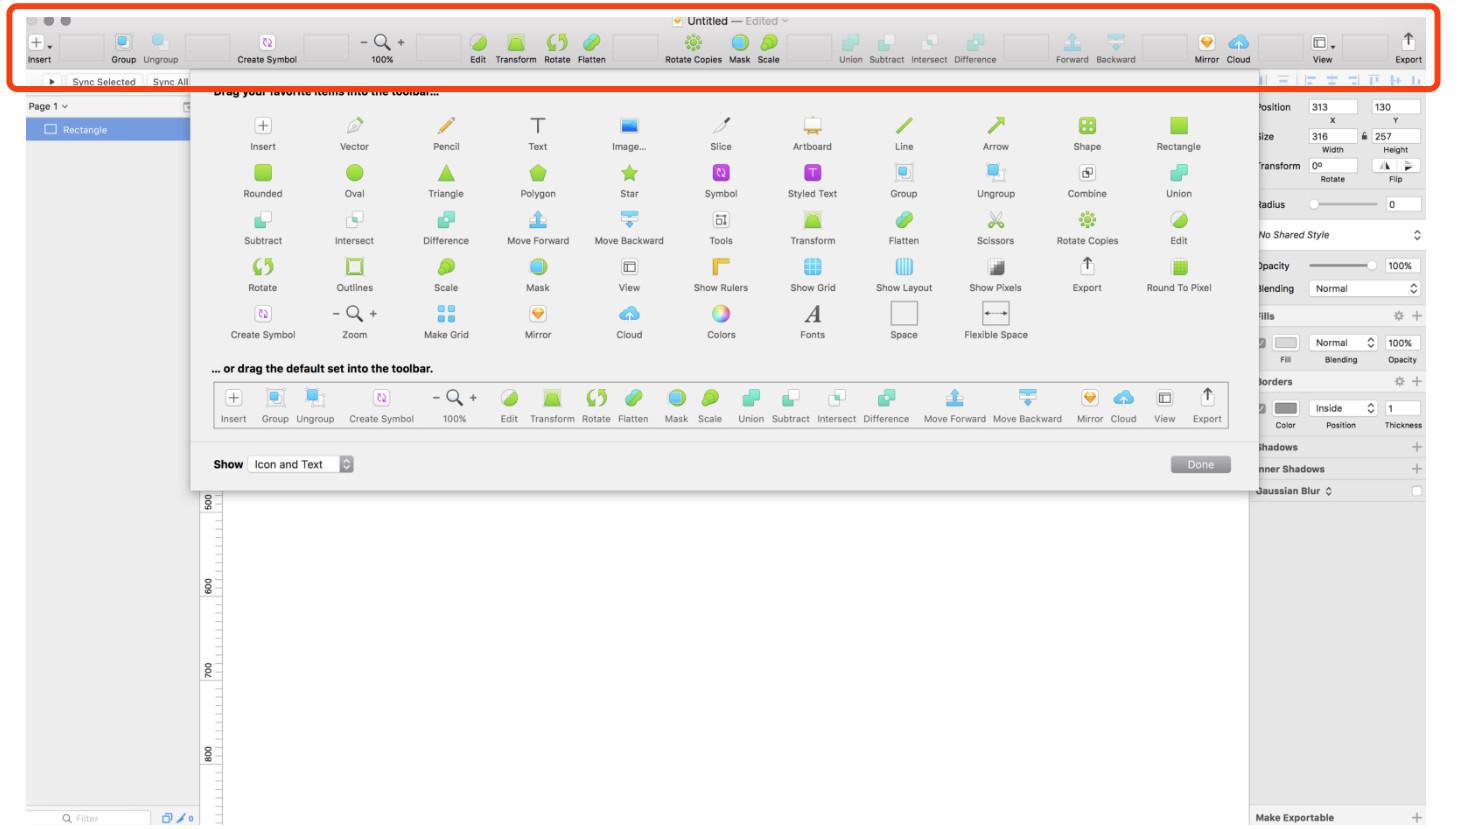Select the Artboard item in customization palette
The width and height of the screenshot is (1458, 829).
click(x=812, y=133)
